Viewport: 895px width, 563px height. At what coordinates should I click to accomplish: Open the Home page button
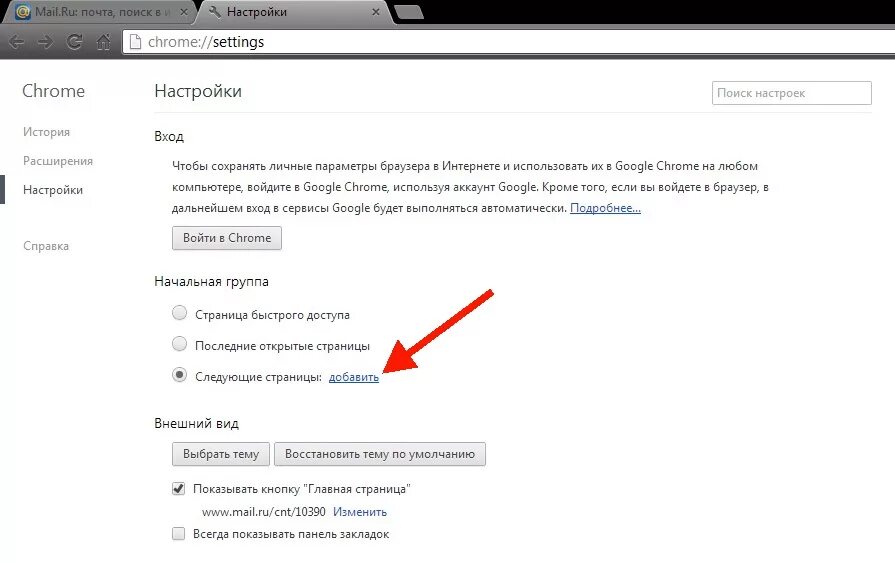point(103,42)
